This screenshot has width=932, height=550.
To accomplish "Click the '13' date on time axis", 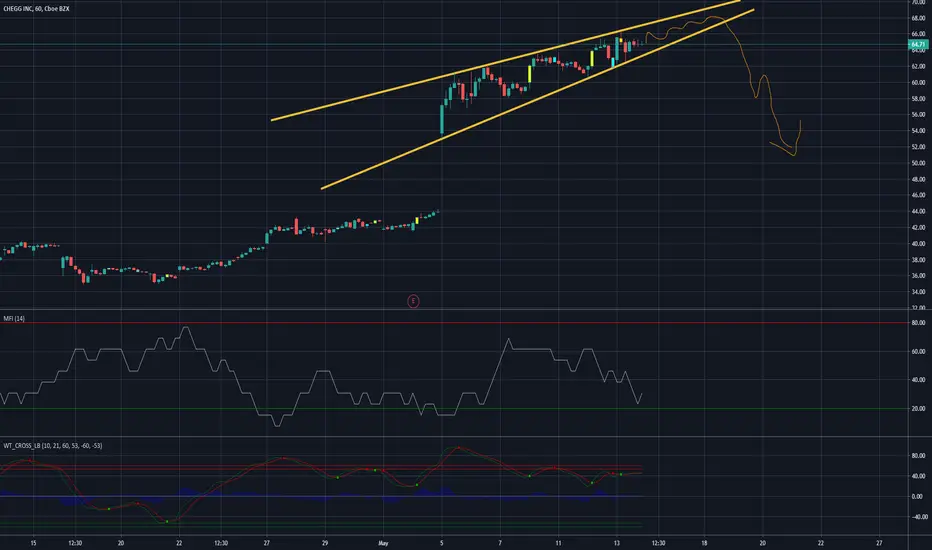I will [616, 543].
